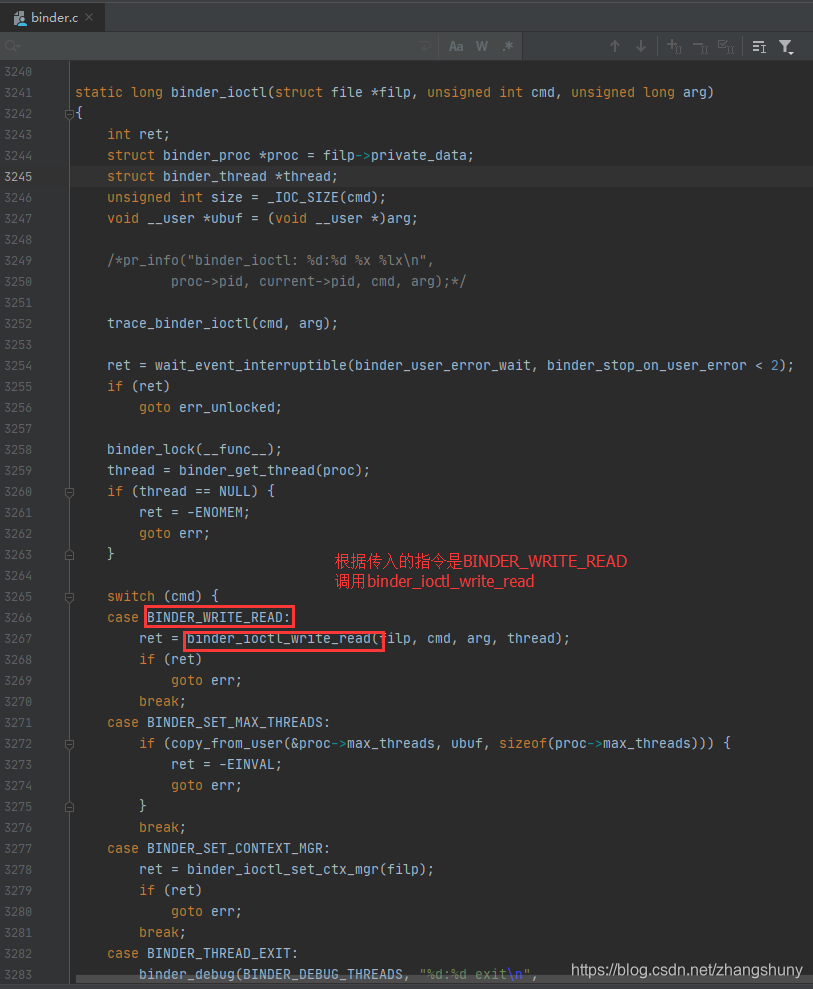Collapse the copy_from_user if block at line 3272
Image resolution: width=813 pixels, height=989 pixels.
coord(69,744)
